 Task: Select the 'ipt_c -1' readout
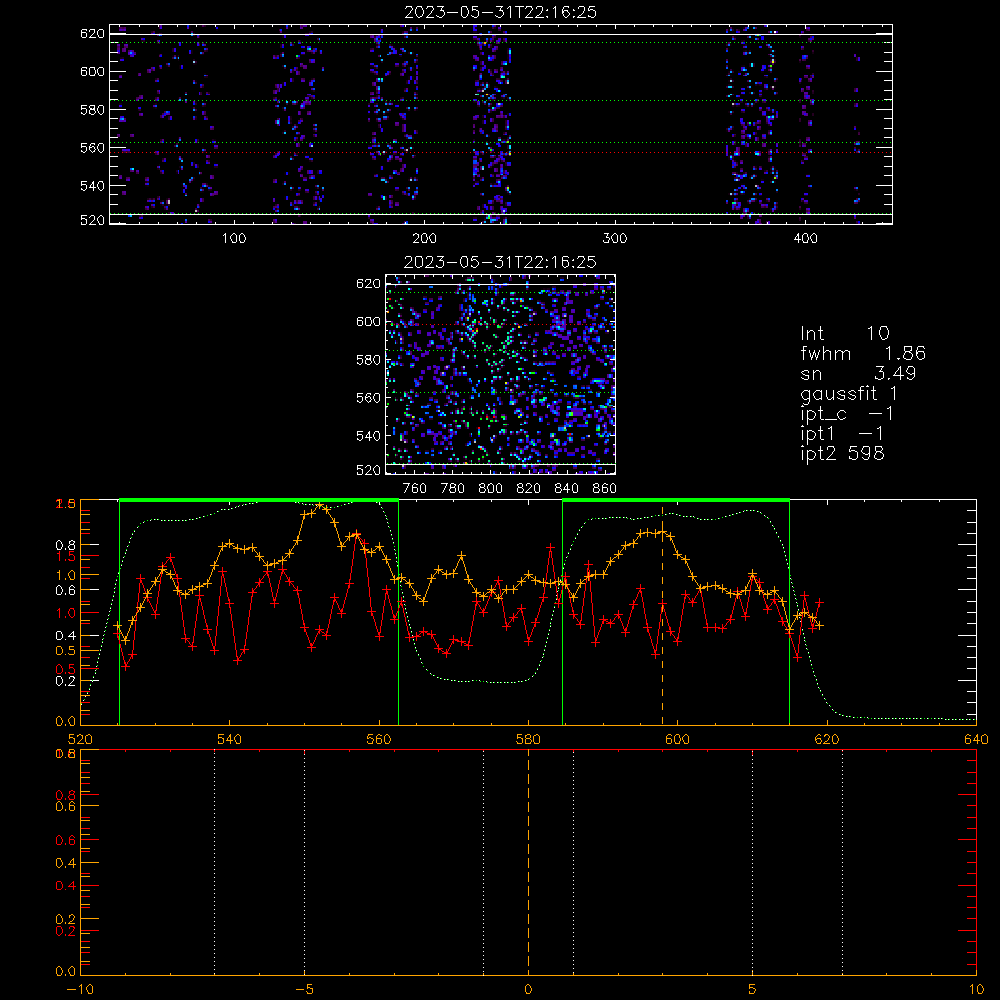[847, 414]
